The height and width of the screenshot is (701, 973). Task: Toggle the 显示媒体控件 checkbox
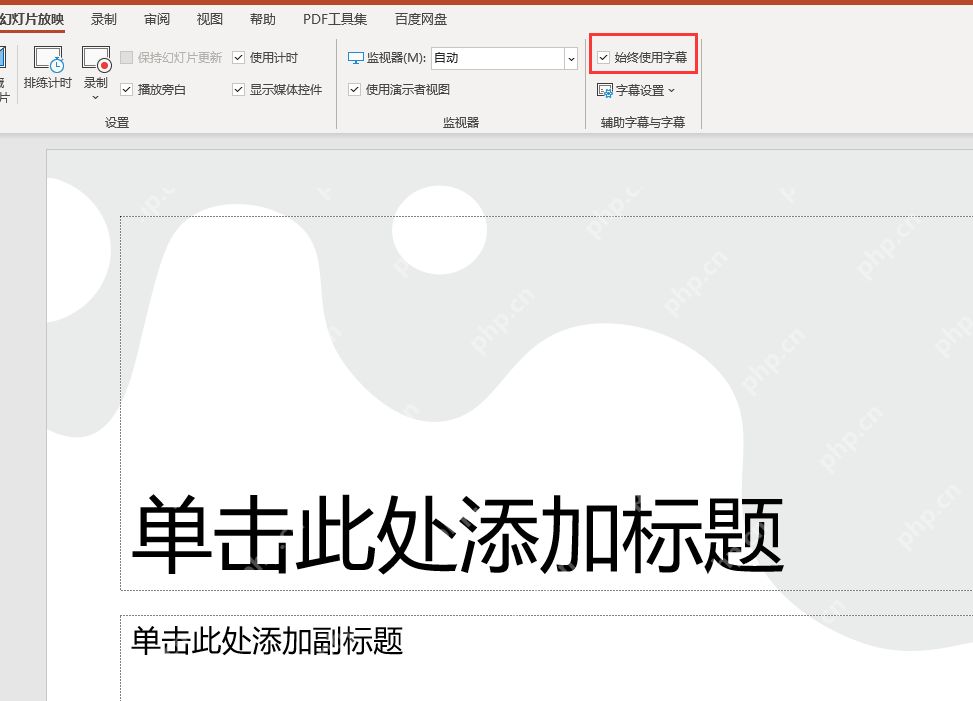coord(238,90)
